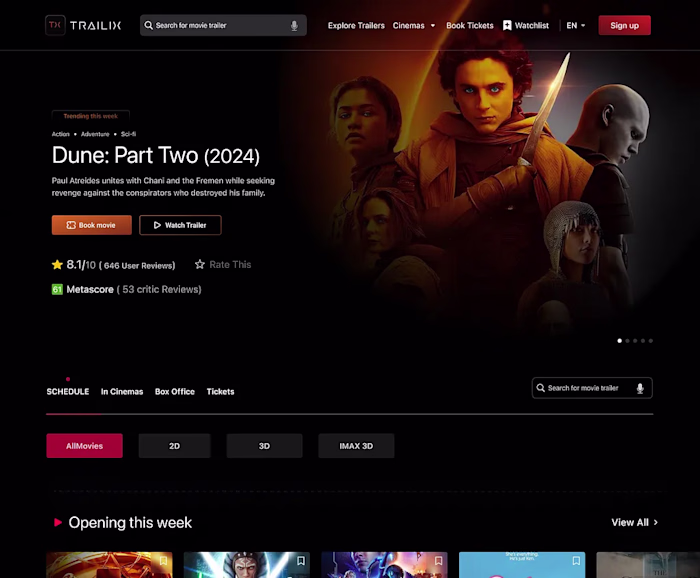Screen dimensions: 700x578
Task: Click the Rate This text
Action: 230,264
